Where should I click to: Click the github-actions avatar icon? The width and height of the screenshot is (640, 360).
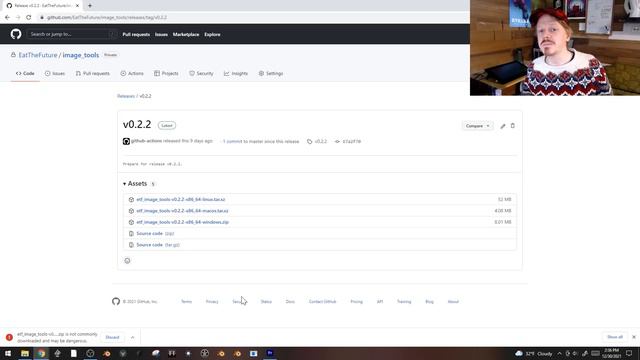pyautogui.click(x=126, y=141)
